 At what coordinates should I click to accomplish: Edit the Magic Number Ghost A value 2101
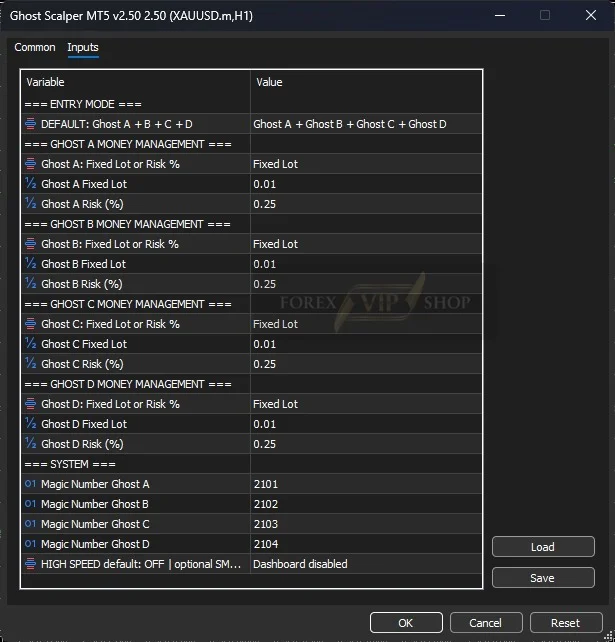pos(366,484)
